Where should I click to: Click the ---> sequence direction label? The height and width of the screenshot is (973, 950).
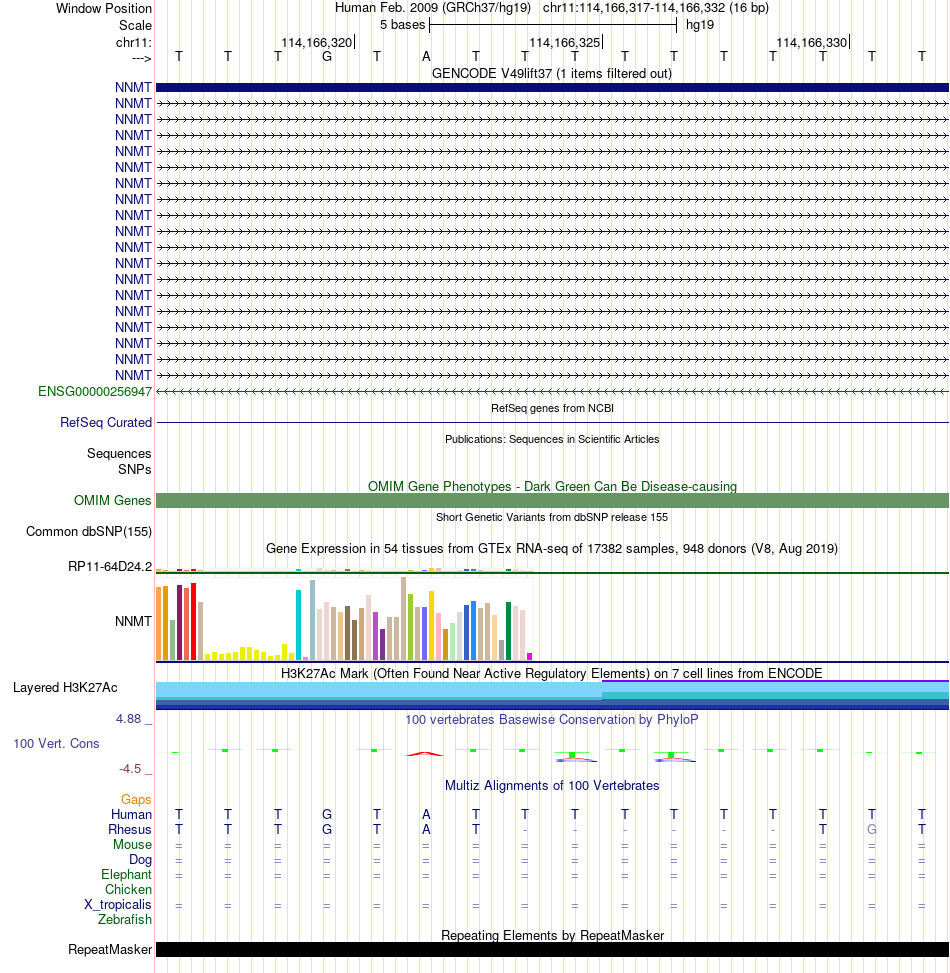[x=141, y=58]
